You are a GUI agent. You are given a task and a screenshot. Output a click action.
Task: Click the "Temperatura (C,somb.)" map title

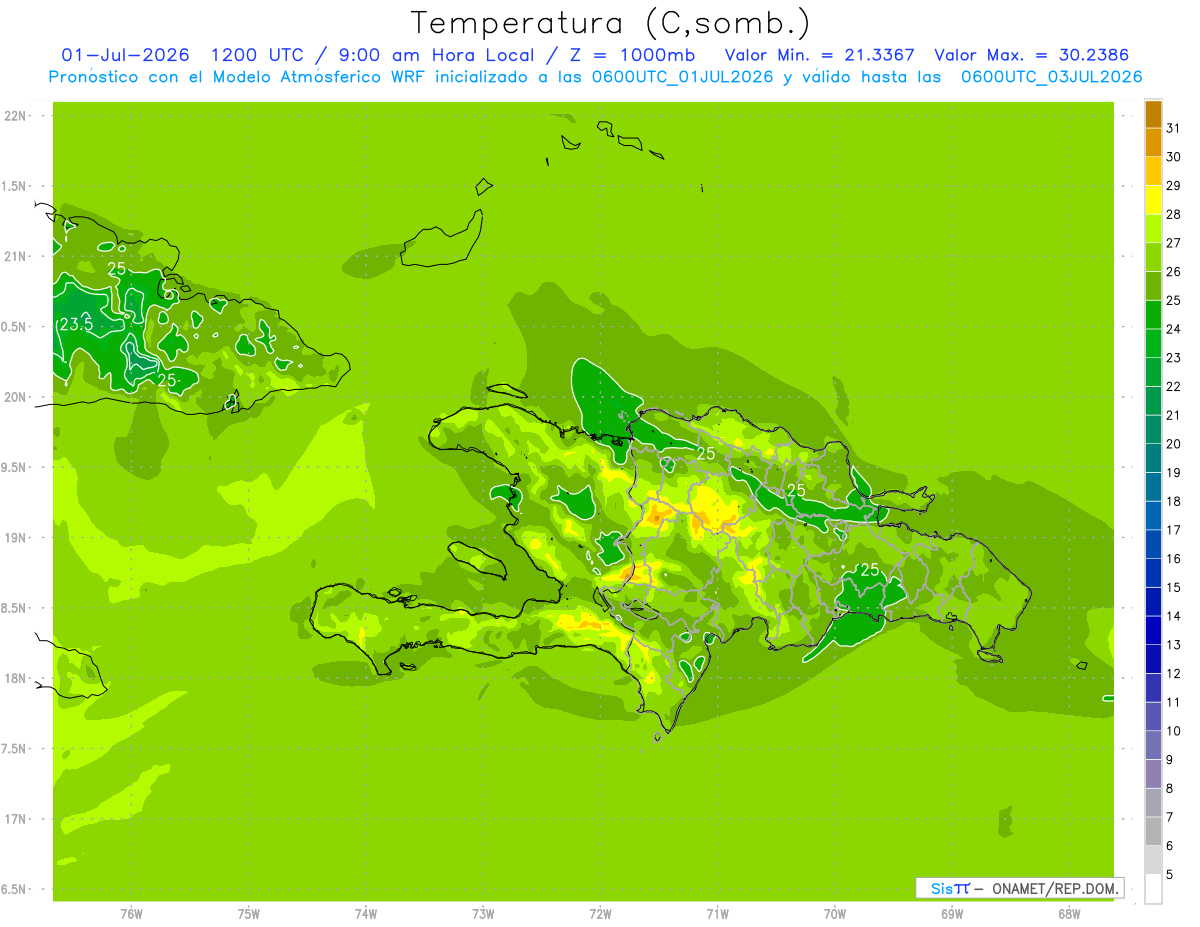tap(610, 23)
